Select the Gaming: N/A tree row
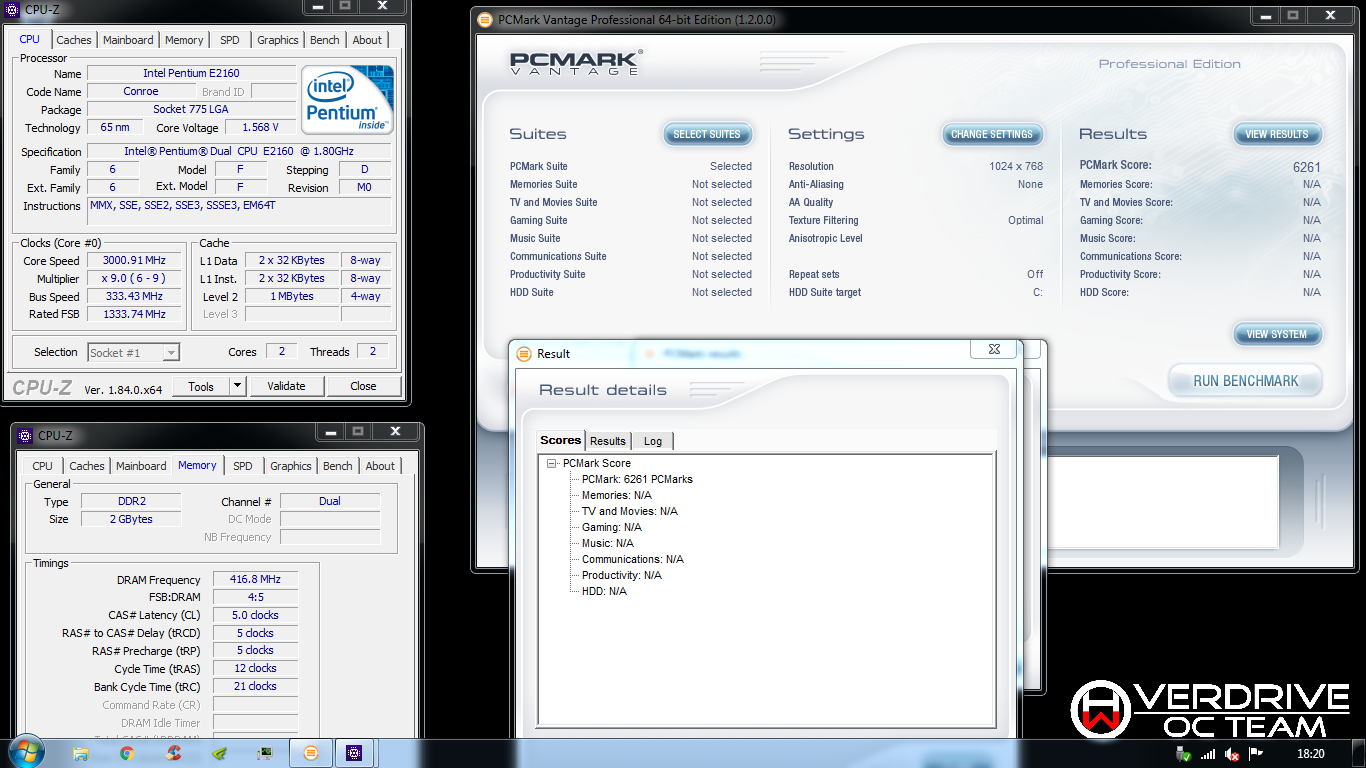Viewport: 1366px width, 768px height. 612,527
